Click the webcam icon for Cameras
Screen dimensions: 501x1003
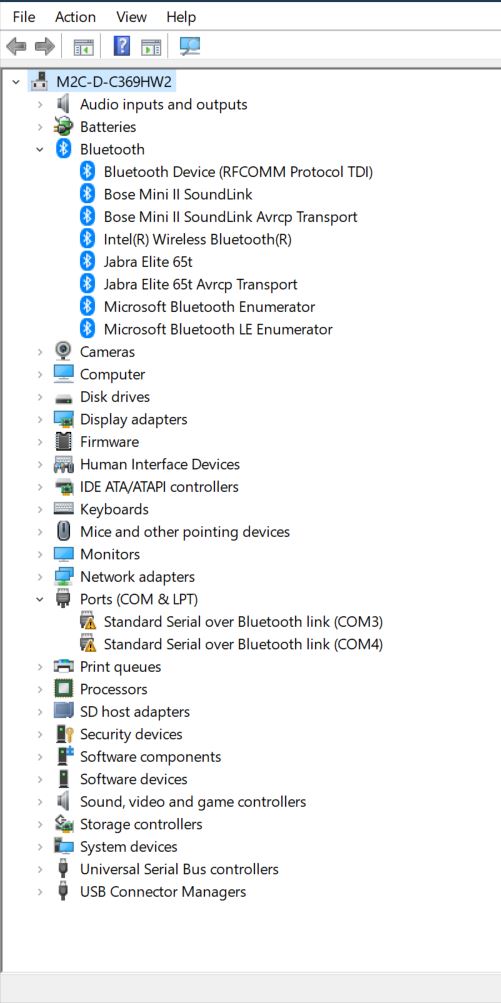pos(63,351)
